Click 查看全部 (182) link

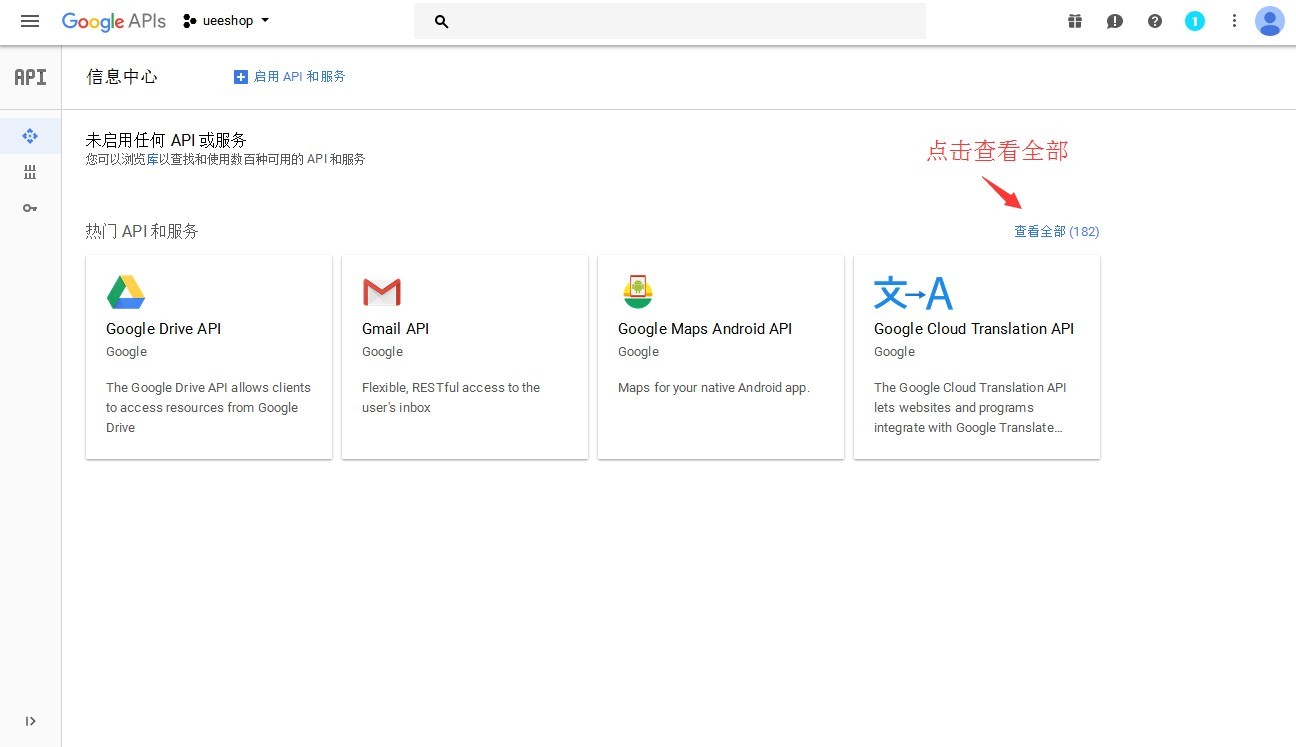tap(1056, 231)
